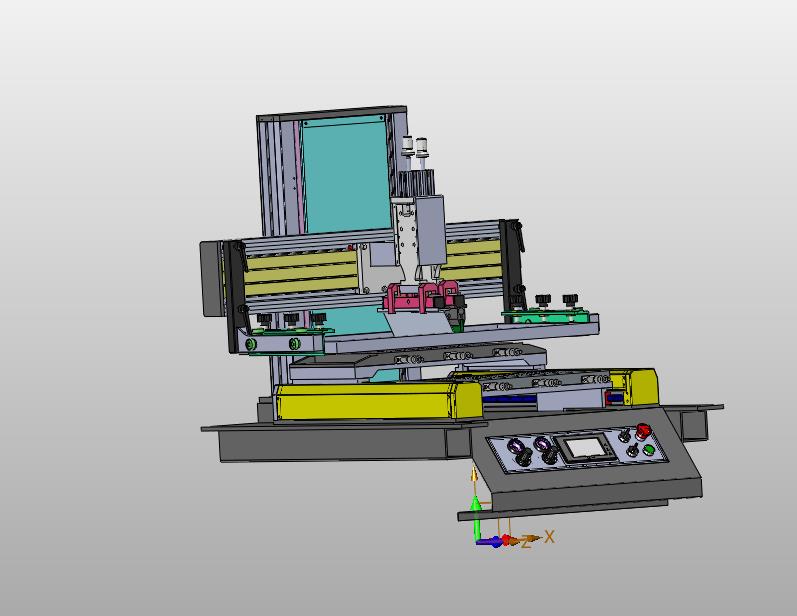Select the leftmost purple knob on the control panel
Screen dimensions: 797x616
click(515, 447)
